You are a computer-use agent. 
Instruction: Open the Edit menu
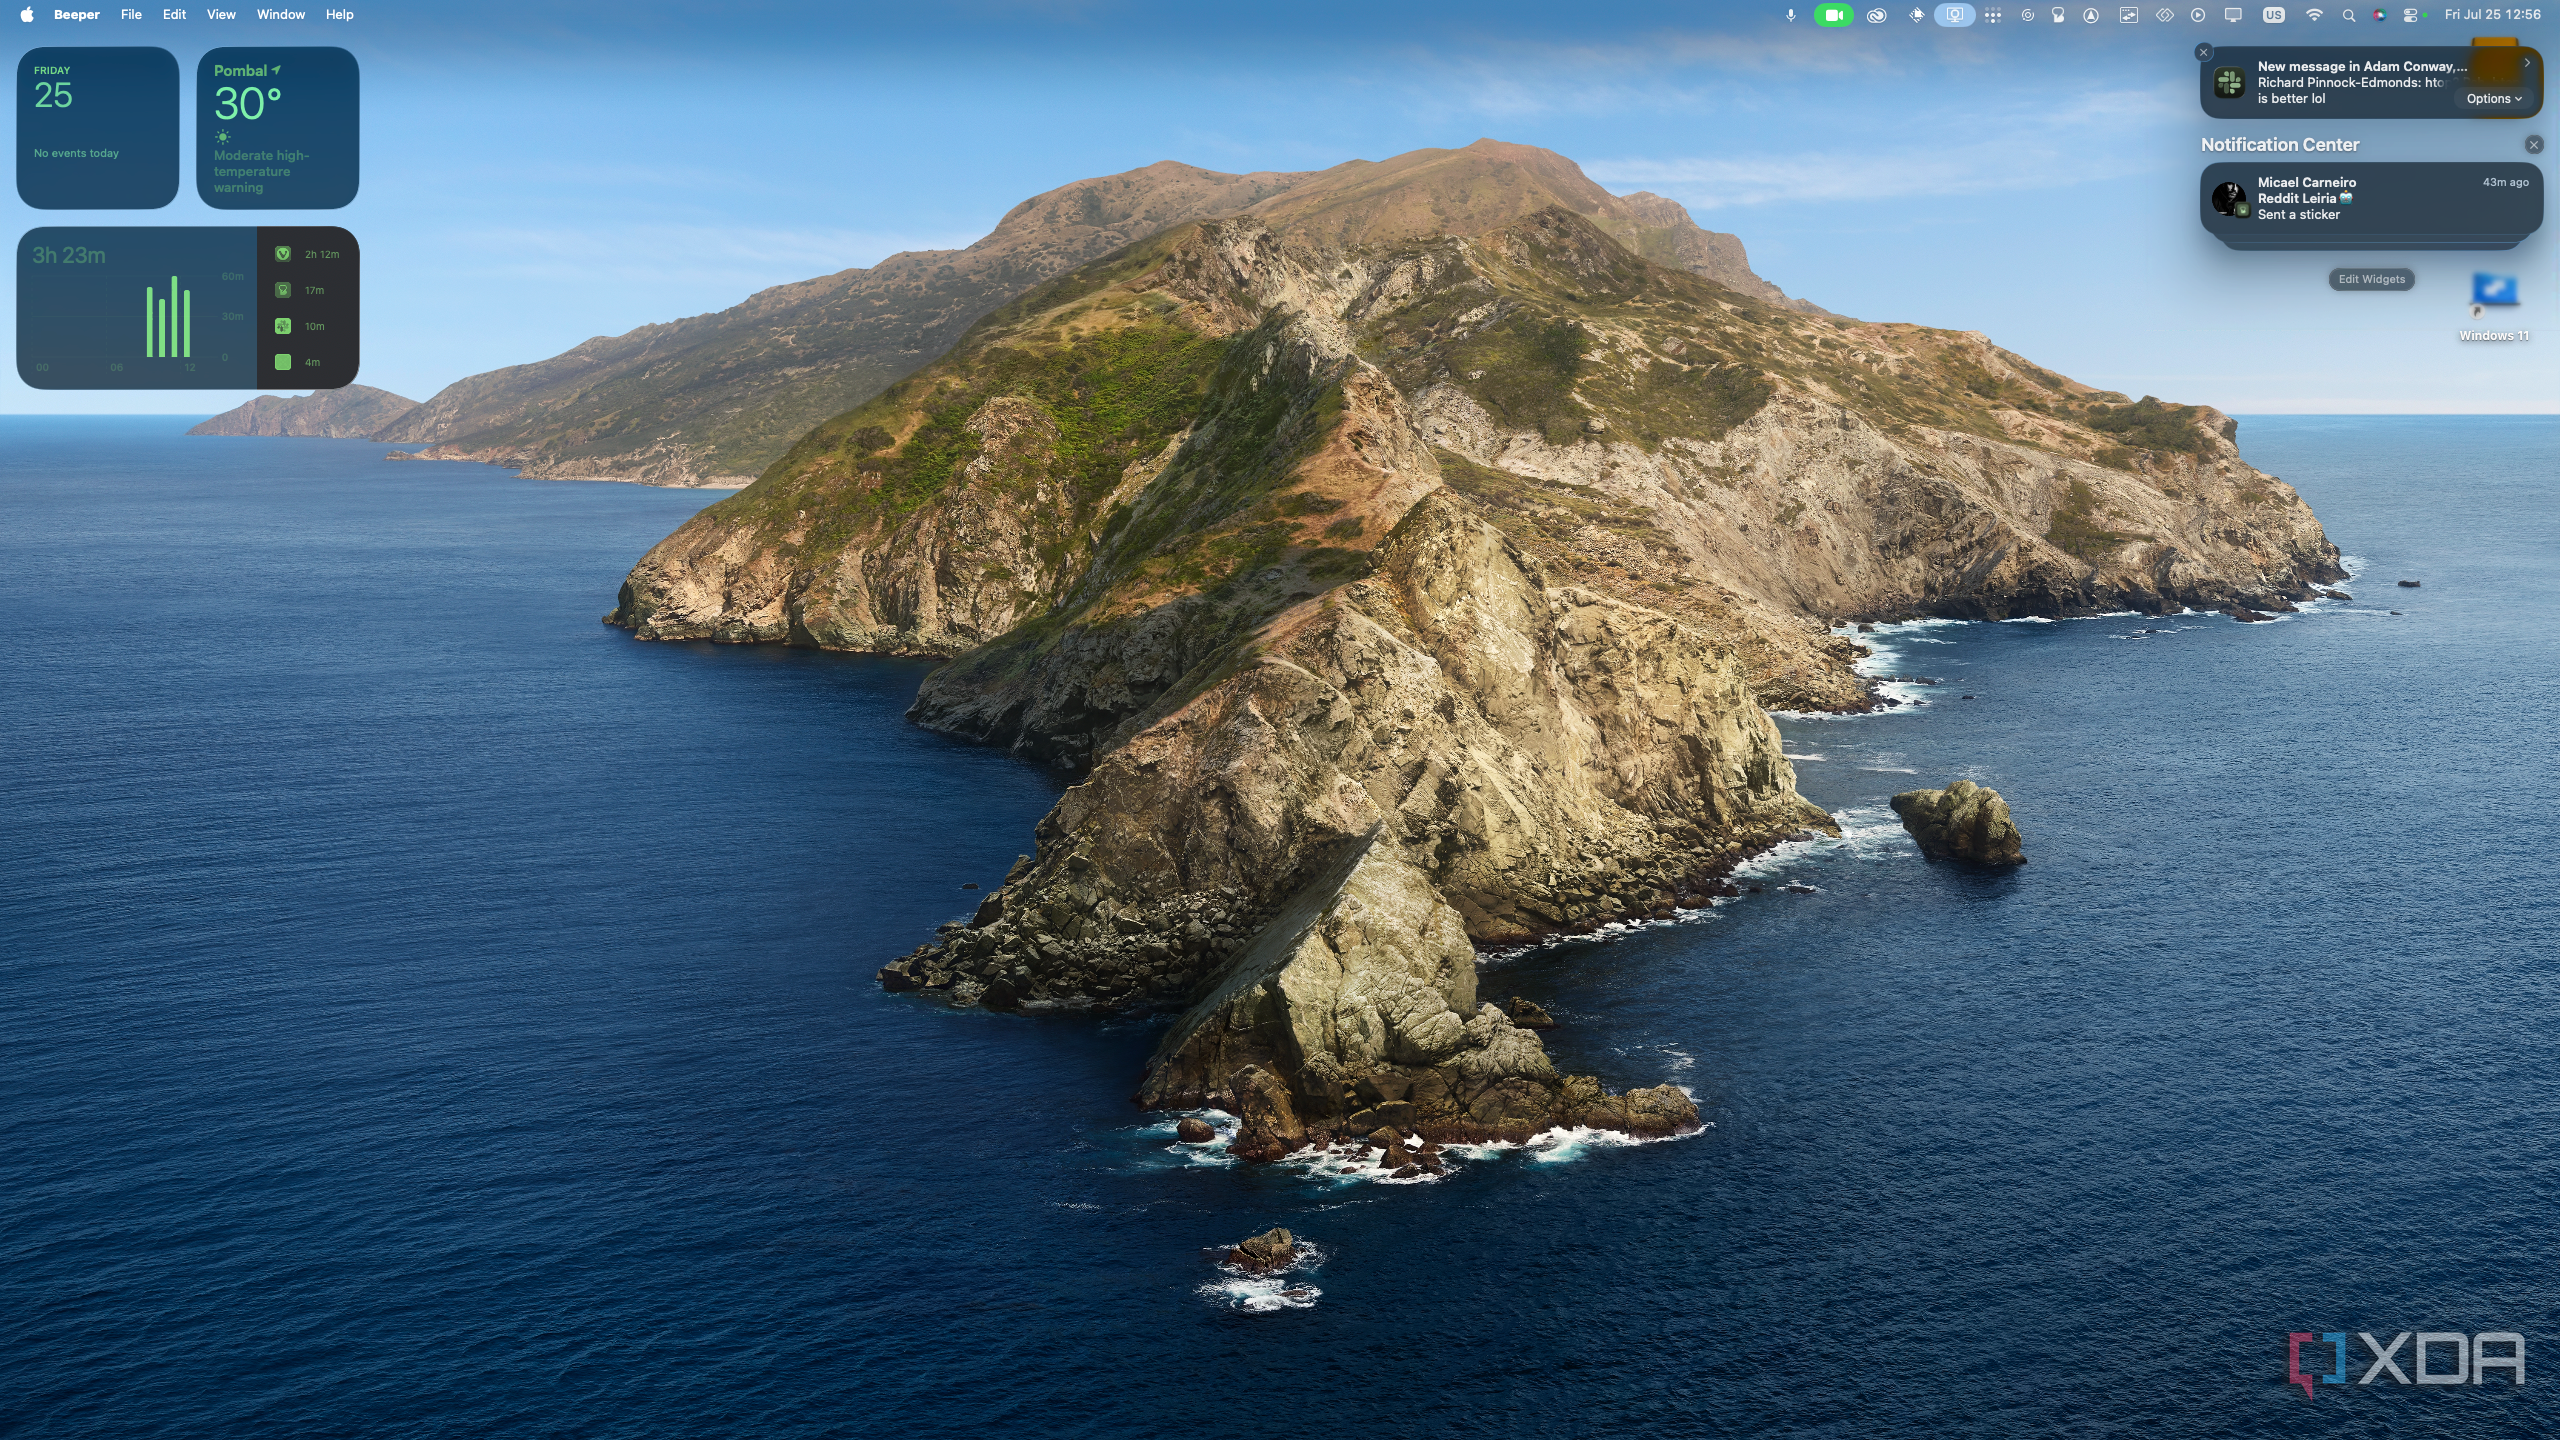click(x=174, y=15)
